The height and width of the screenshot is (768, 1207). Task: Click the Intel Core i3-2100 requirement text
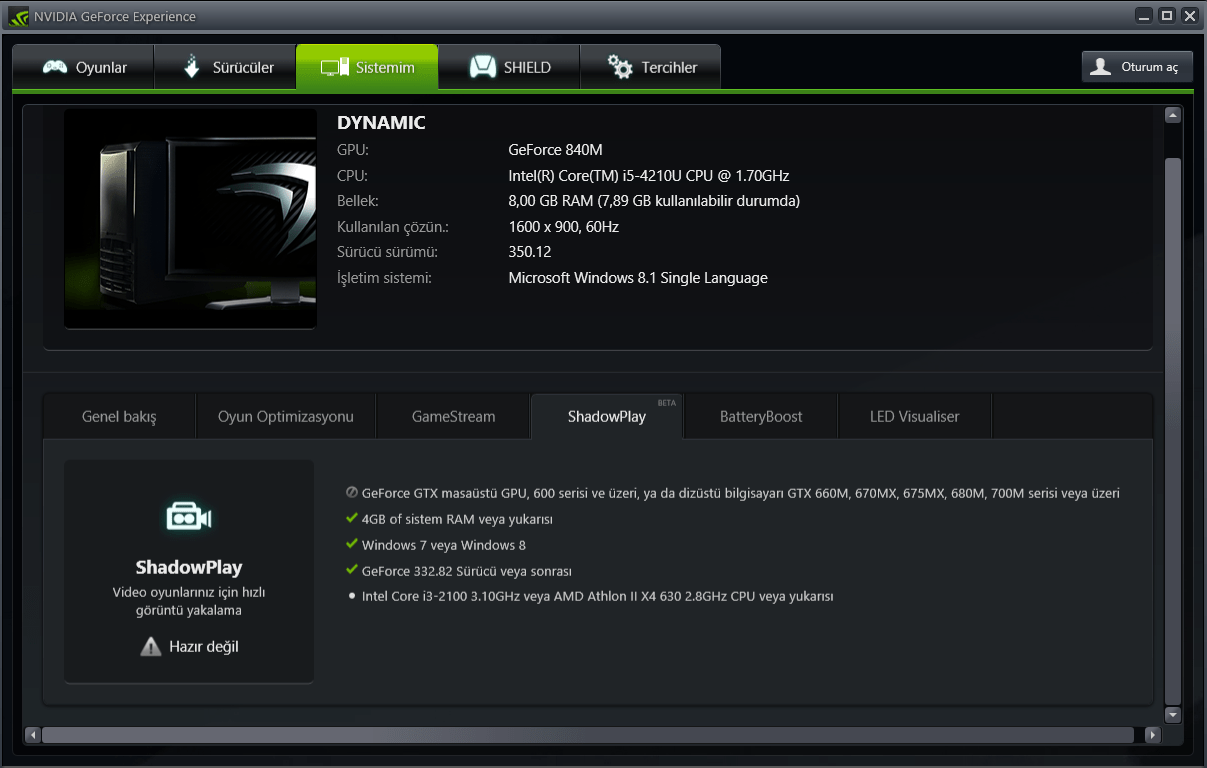(598, 596)
